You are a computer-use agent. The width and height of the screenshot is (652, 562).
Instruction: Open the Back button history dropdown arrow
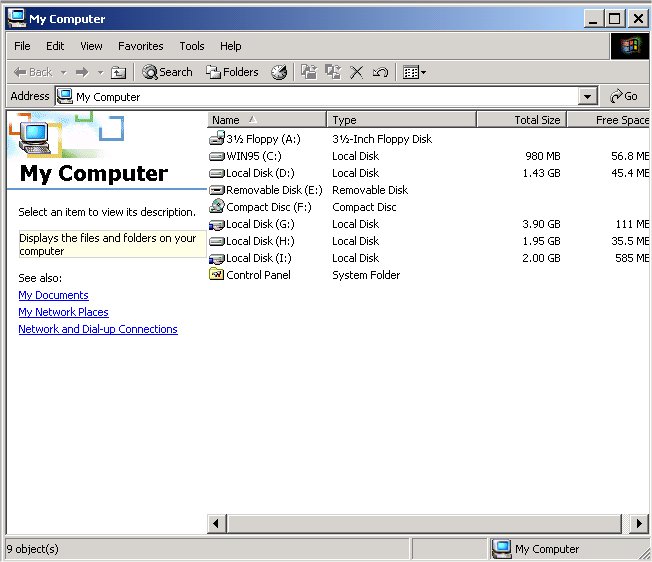[63, 72]
